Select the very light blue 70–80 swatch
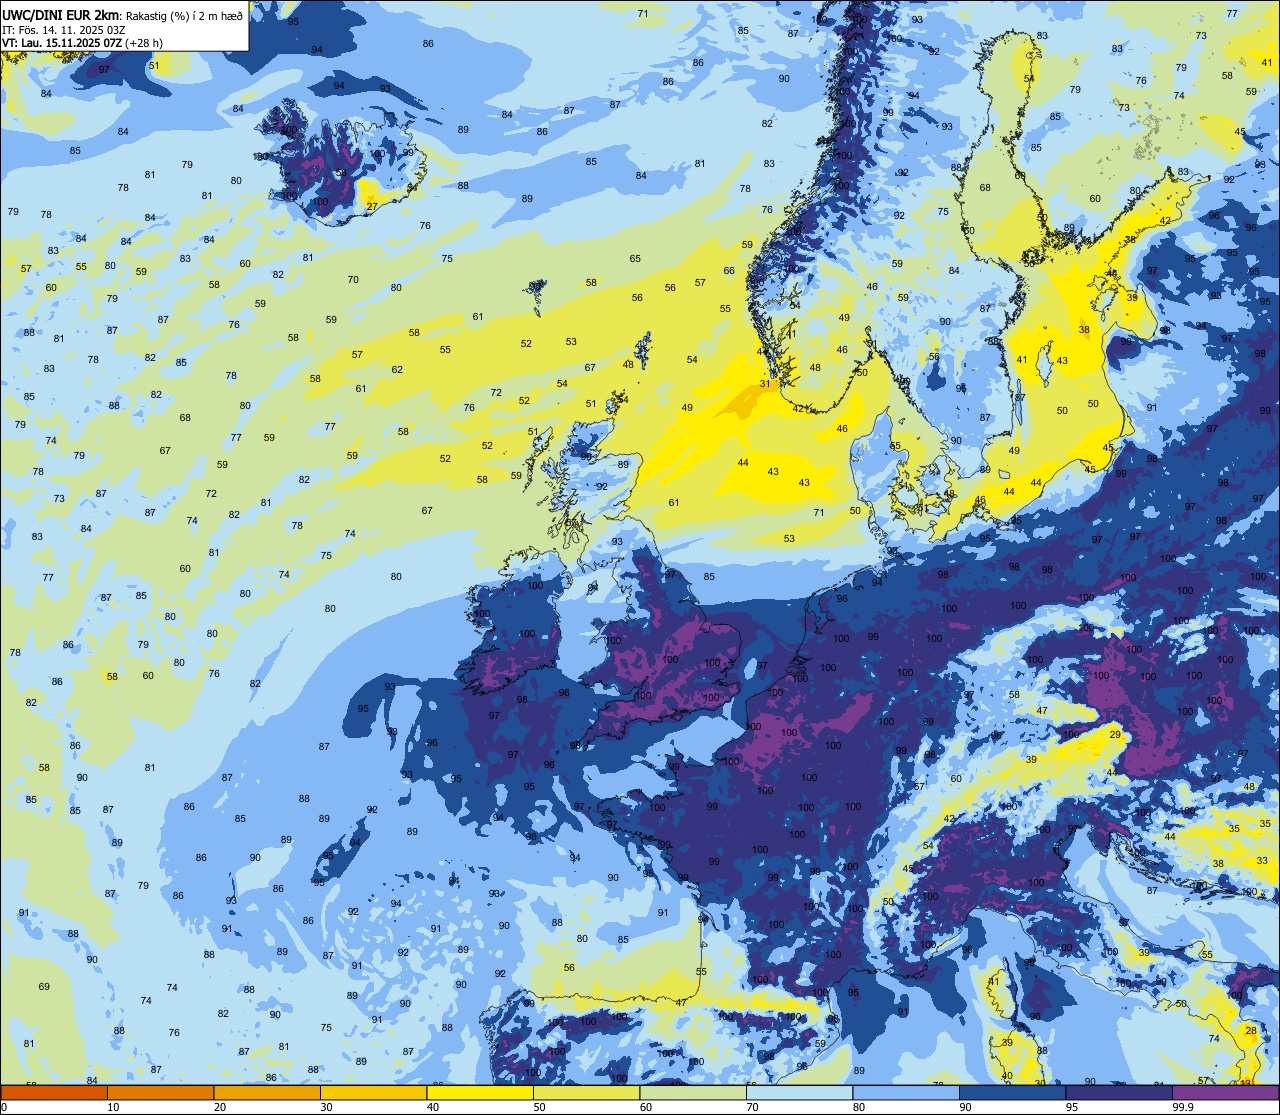The image size is (1280, 1115). click(x=799, y=1092)
